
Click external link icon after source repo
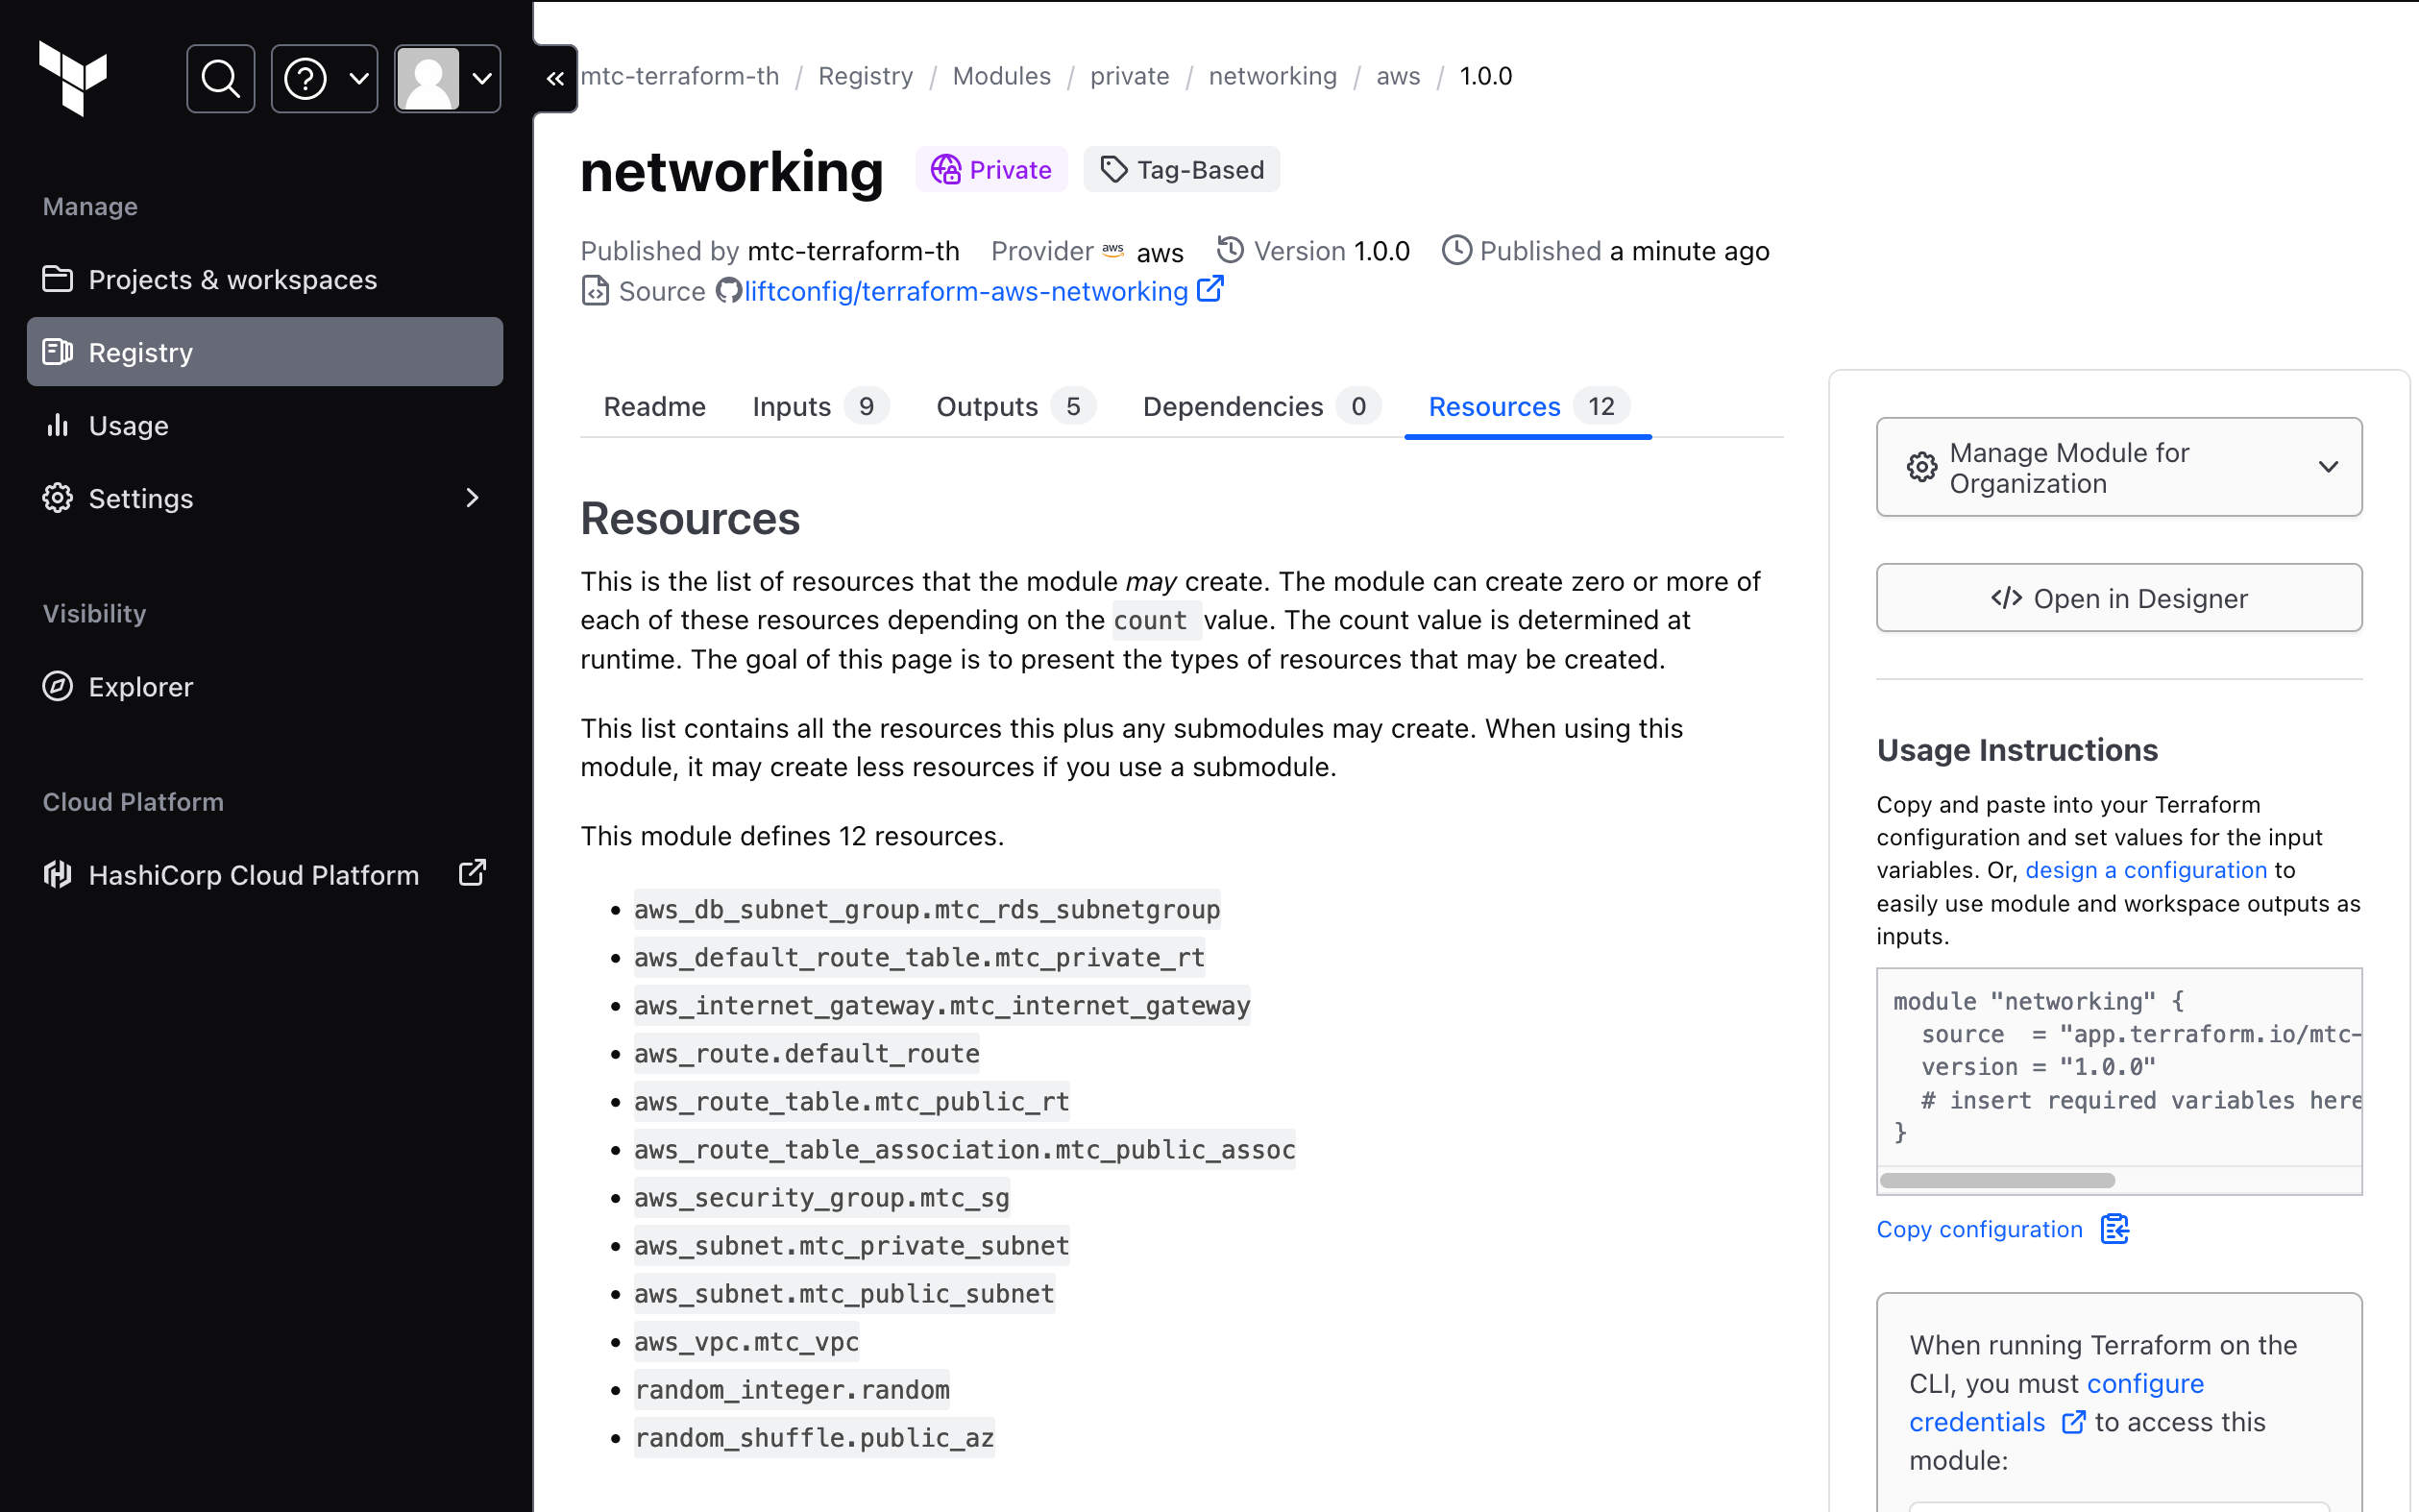[x=1210, y=290]
